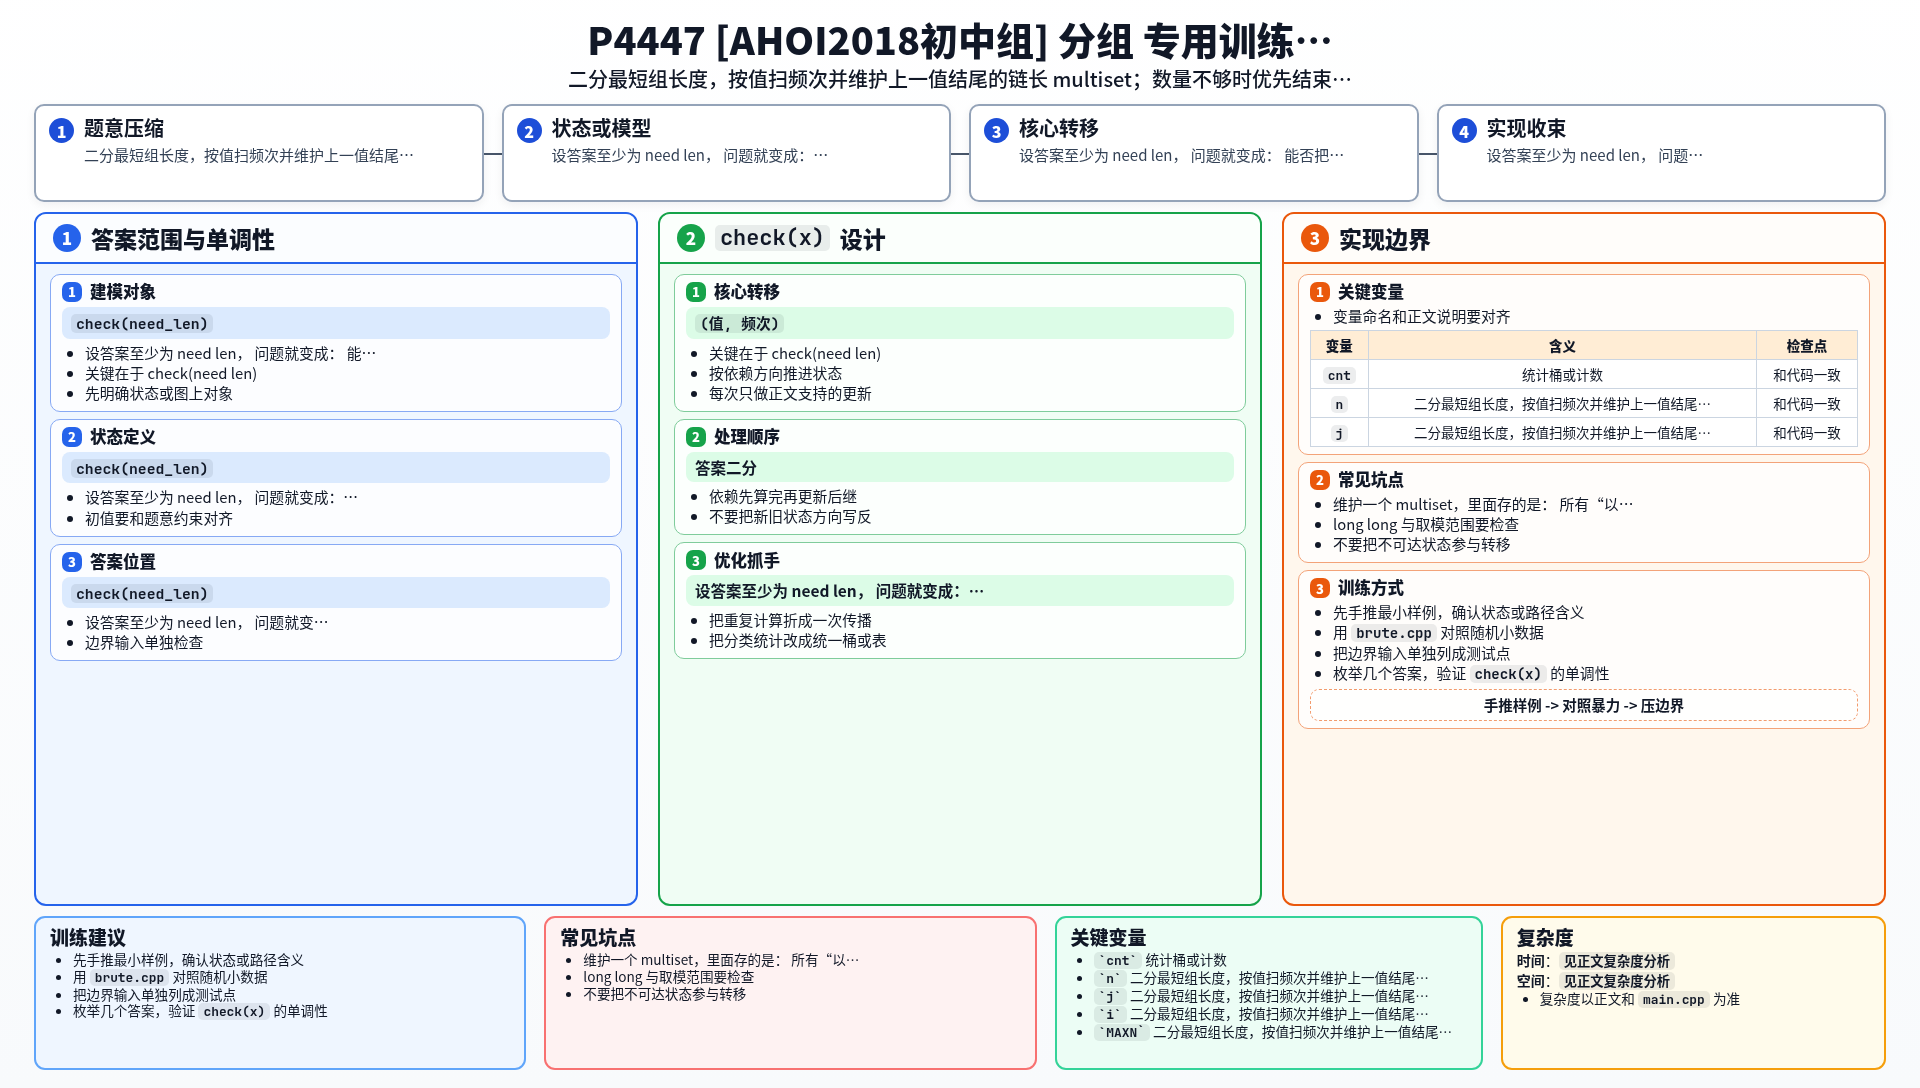The height and width of the screenshot is (1088, 1920).
Task: Click 关键在于 check(need len) under 建模对象
Action: click(x=171, y=374)
